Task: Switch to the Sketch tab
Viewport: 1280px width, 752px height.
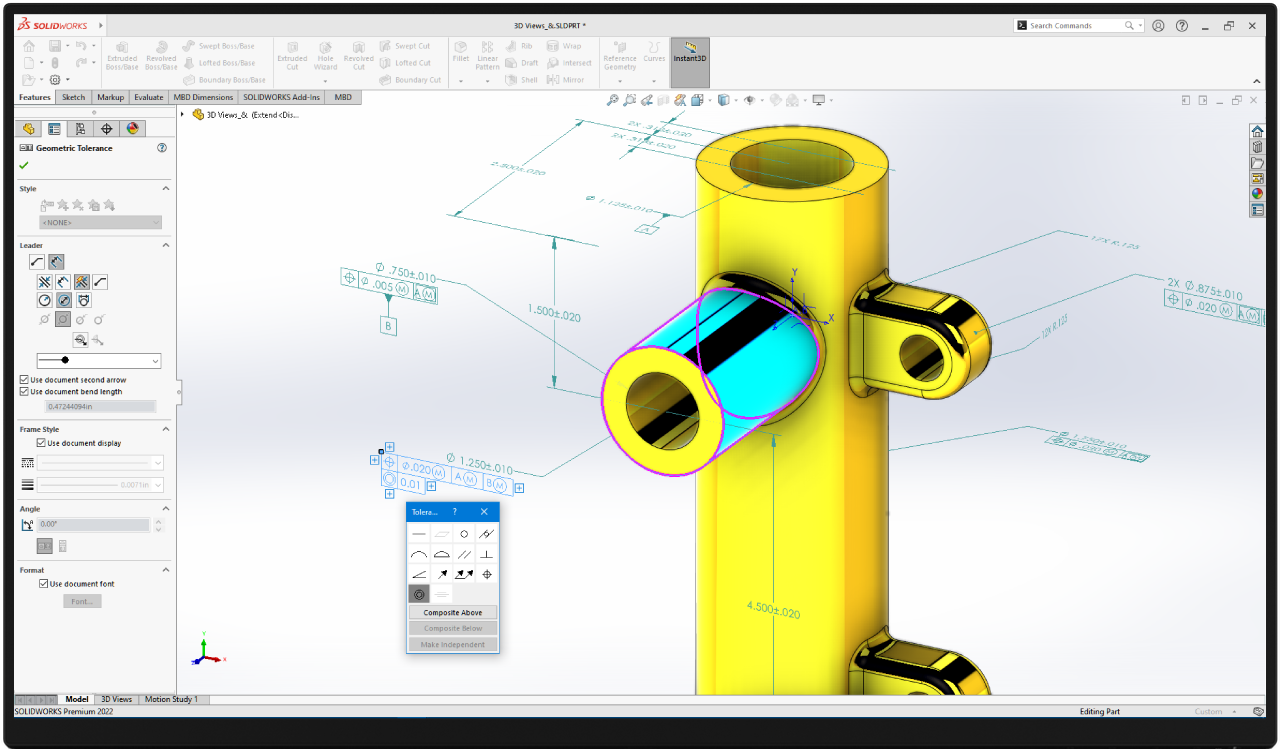Action: pos(74,97)
